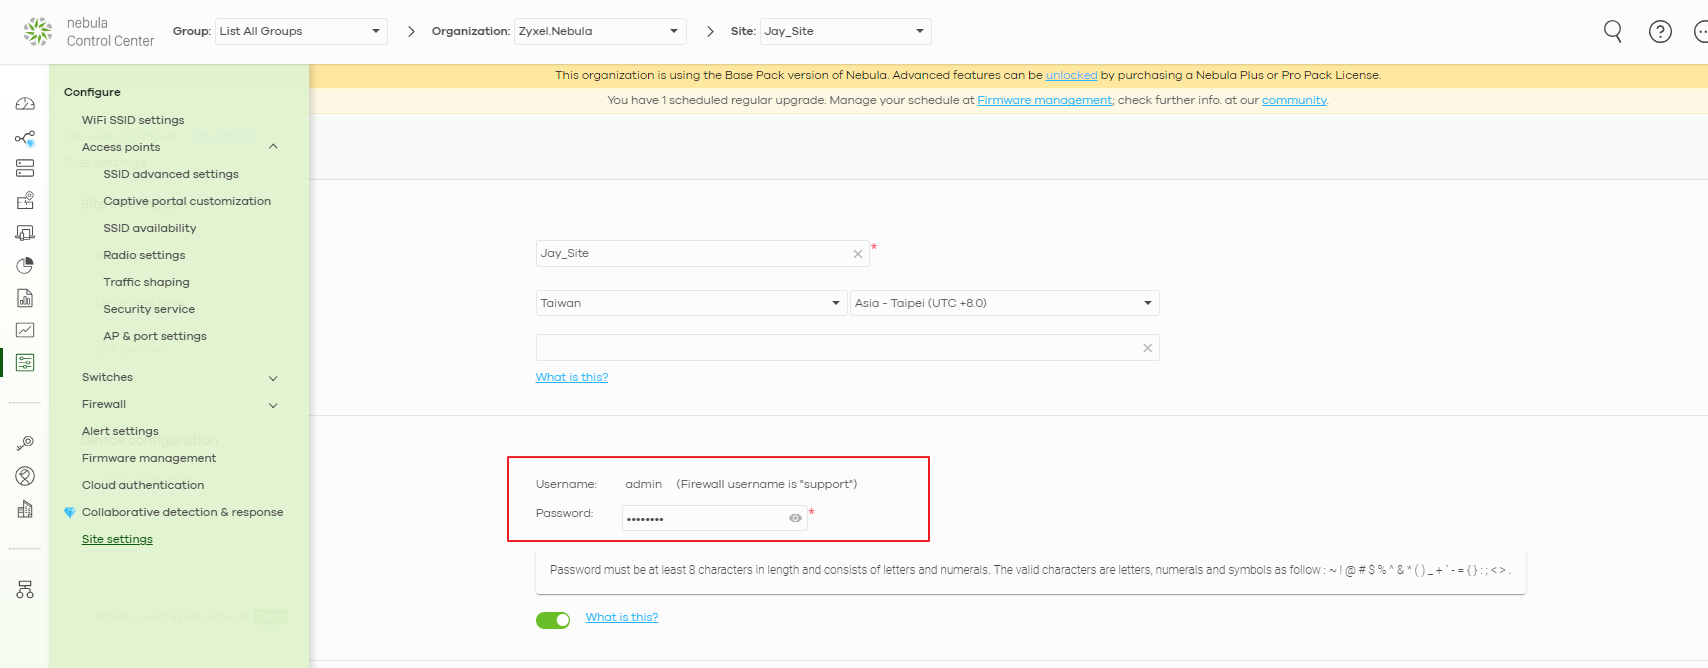Open the Site Jay_Site dropdown

click(x=845, y=31)
